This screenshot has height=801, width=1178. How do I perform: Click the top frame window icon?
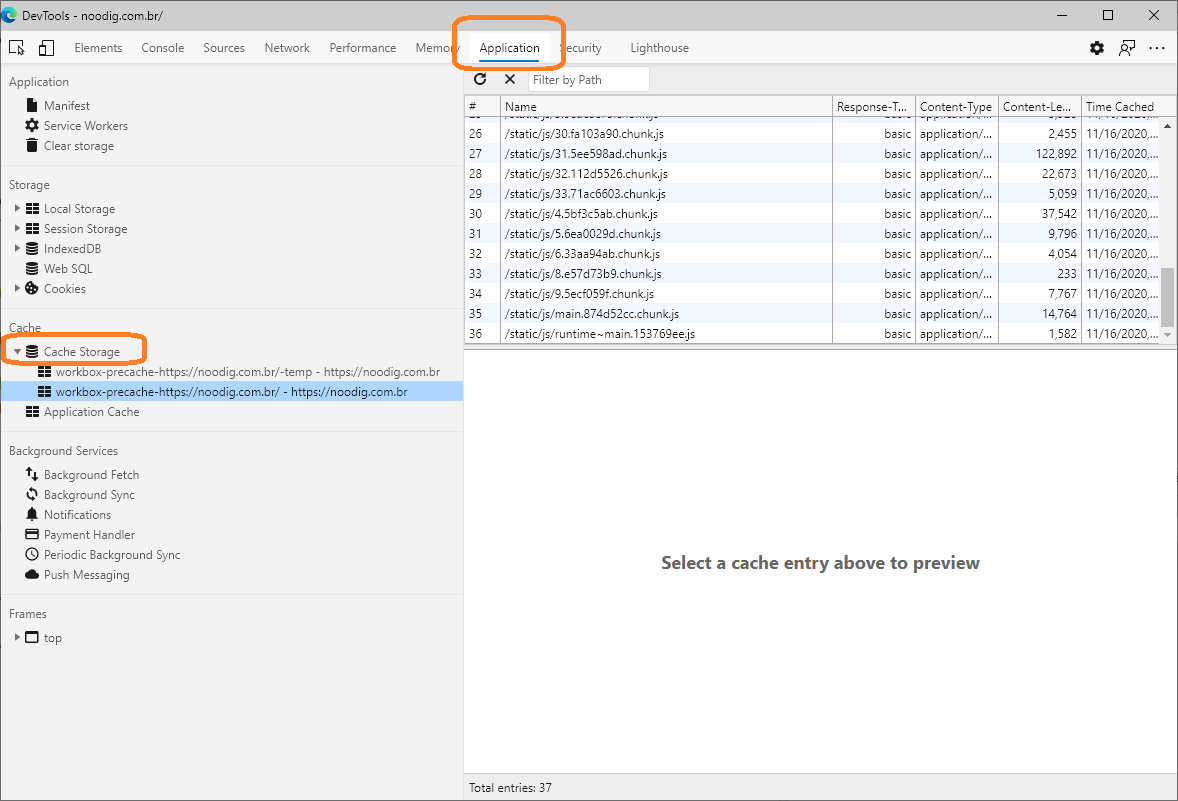[x=32, y=637]
